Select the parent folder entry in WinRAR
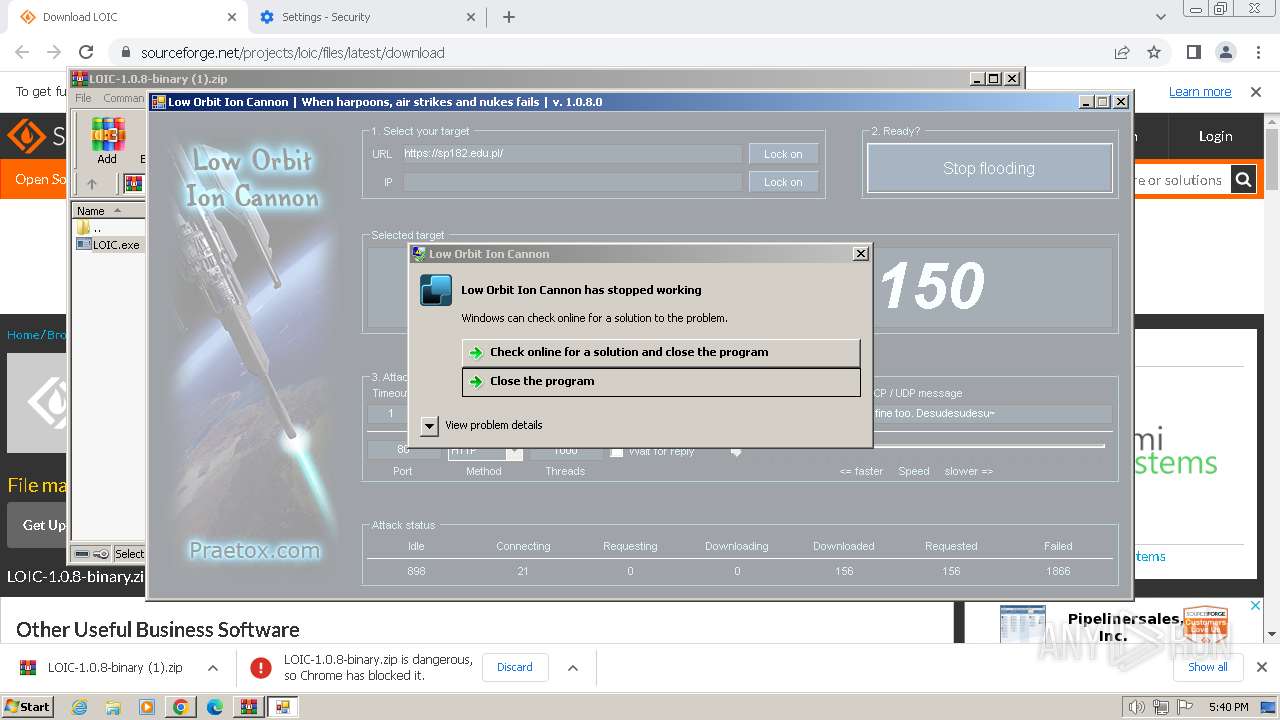This screenshot has height=720, width=1280. tap(89, 228)
